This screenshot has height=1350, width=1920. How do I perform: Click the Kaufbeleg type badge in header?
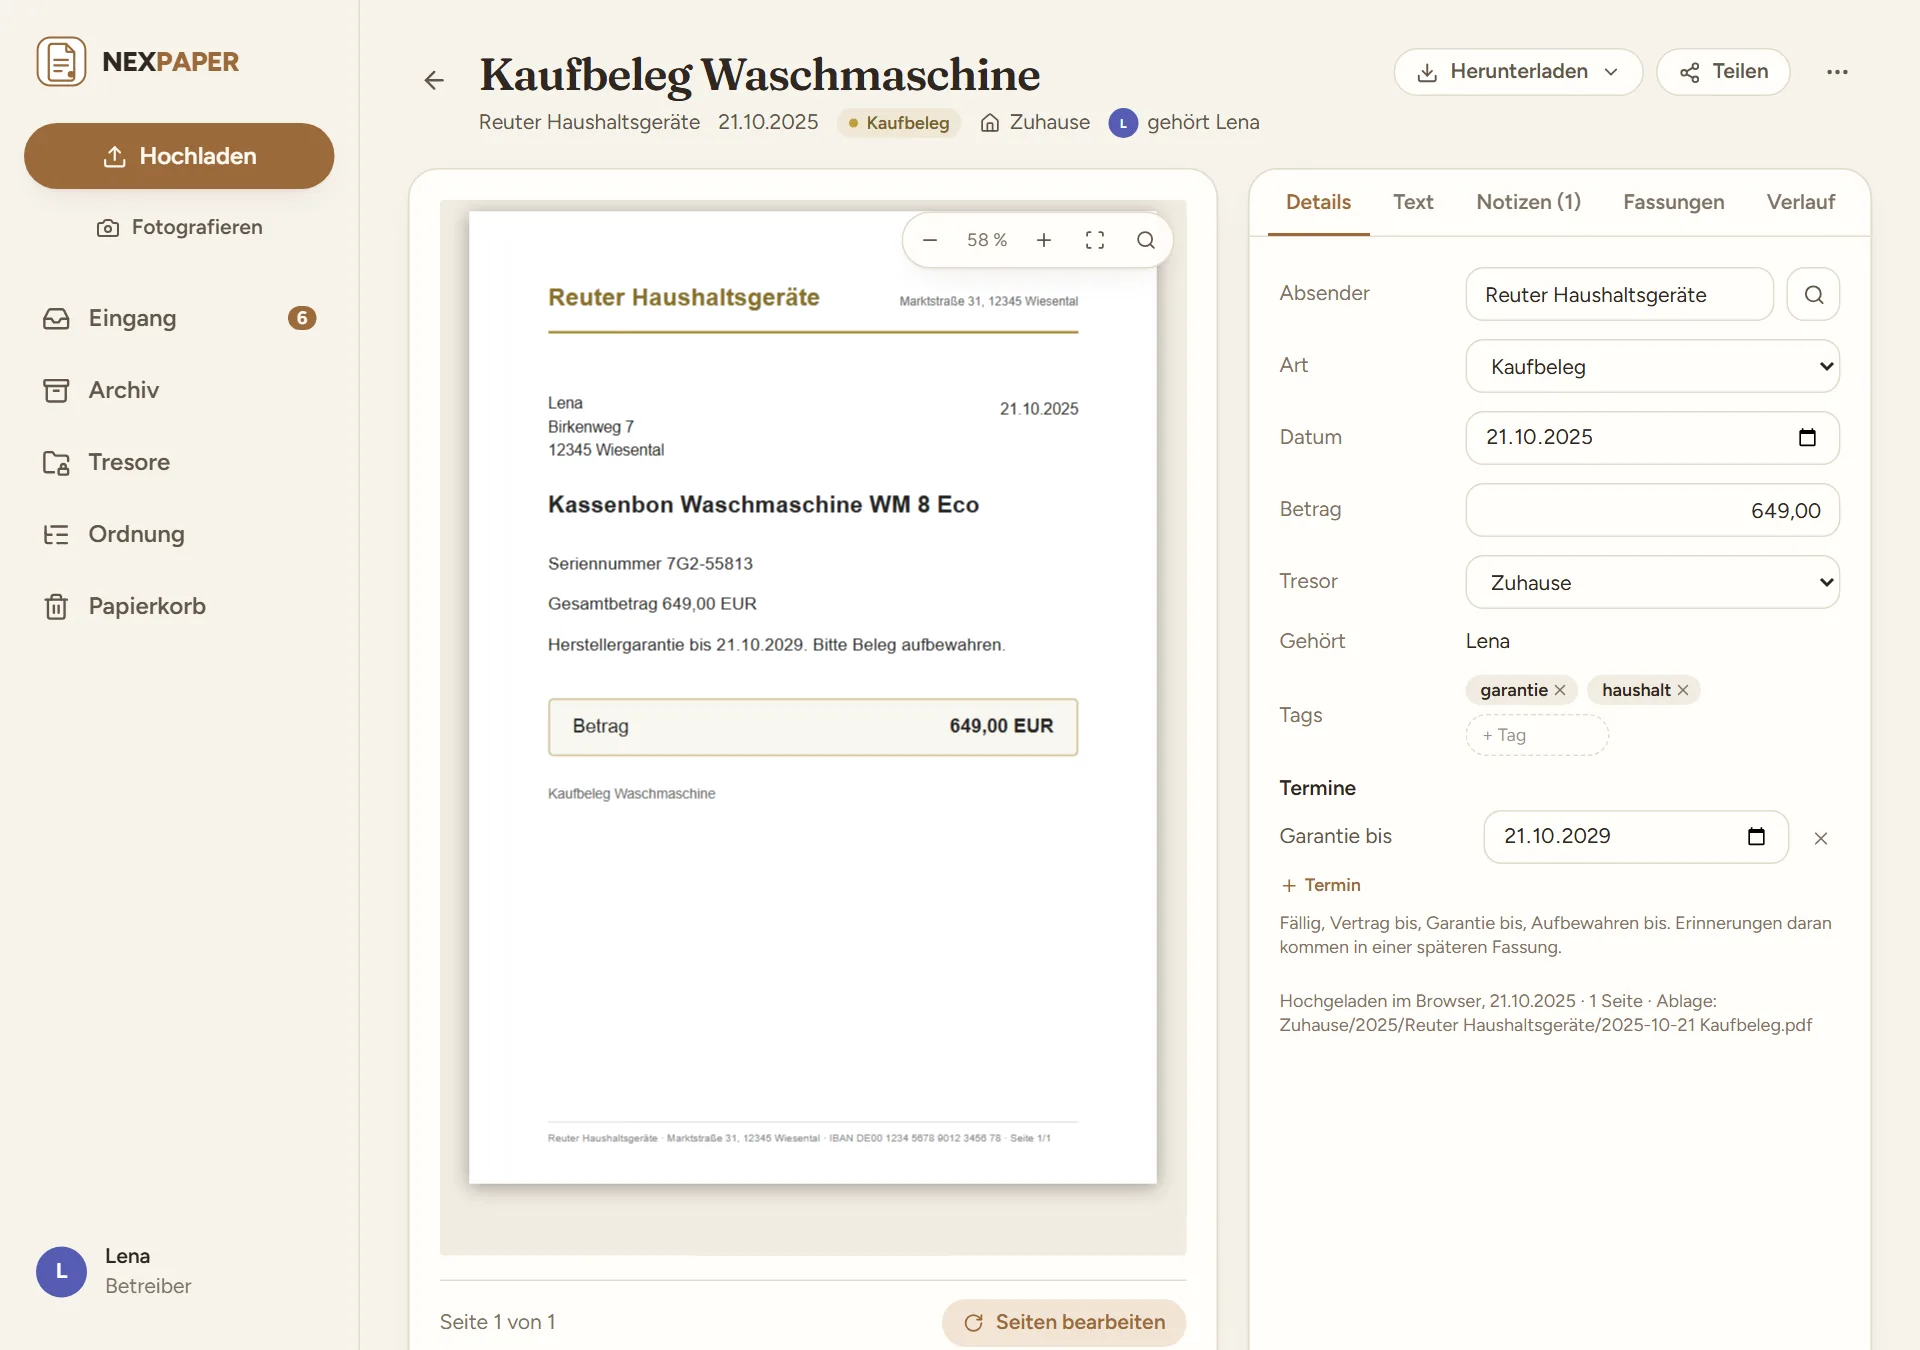coord(898,122)
